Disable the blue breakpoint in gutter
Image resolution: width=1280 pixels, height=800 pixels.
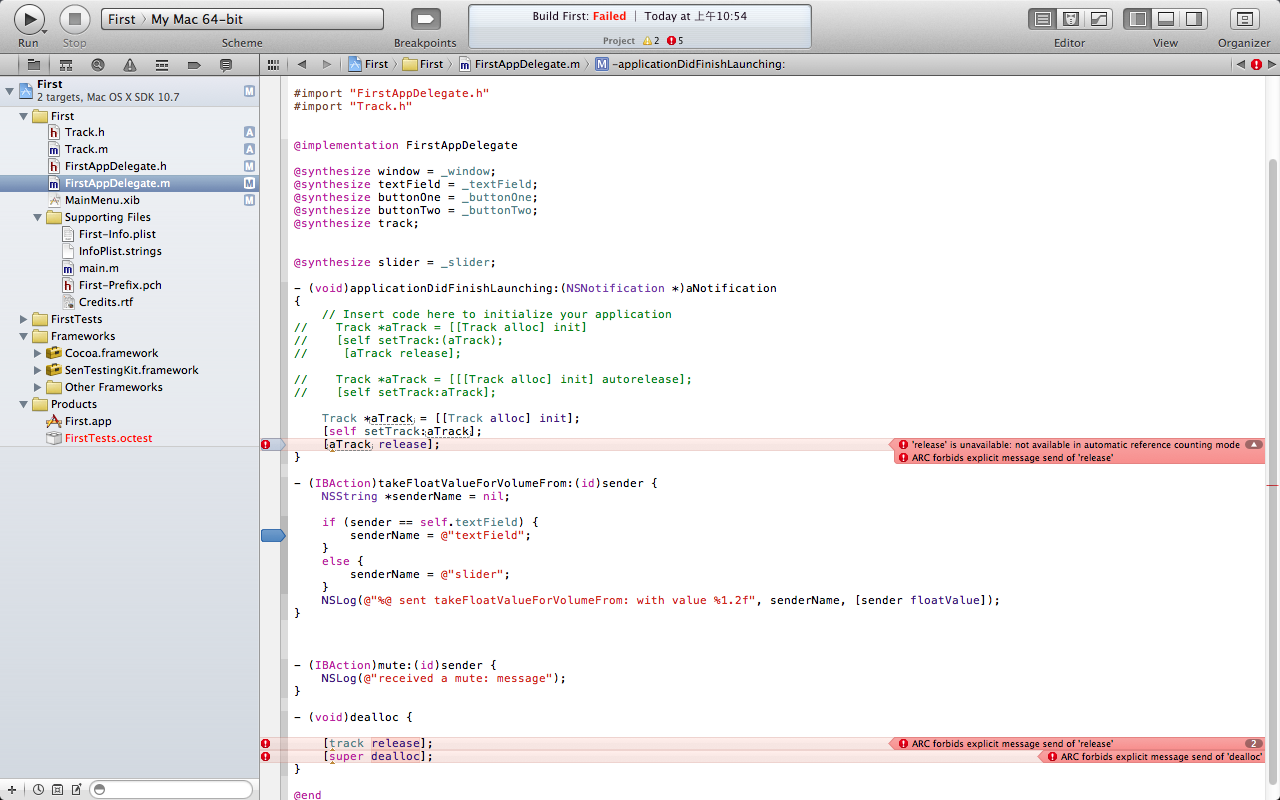(273, 536)
